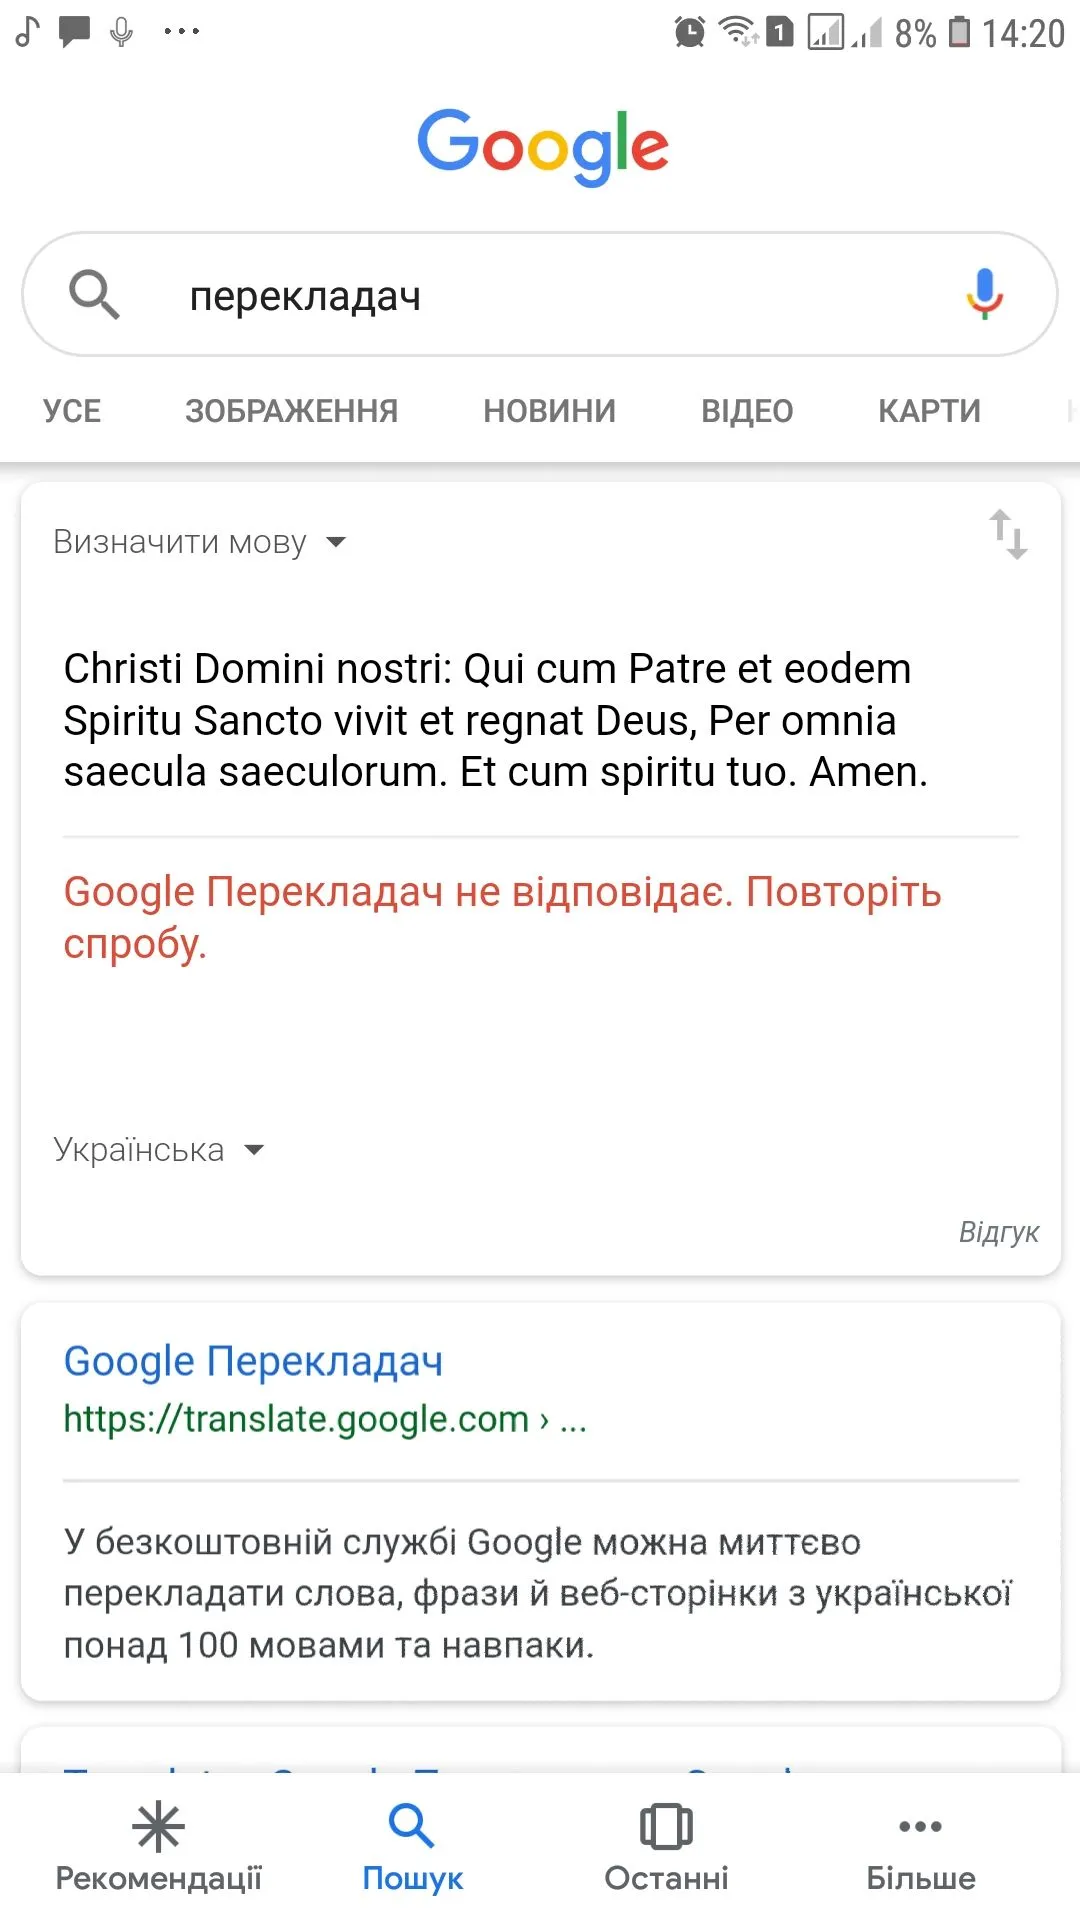Swap translation languages with the arrows icon
Viewport: 1080px width, 1920px height.
click(x=1008, y=535)
